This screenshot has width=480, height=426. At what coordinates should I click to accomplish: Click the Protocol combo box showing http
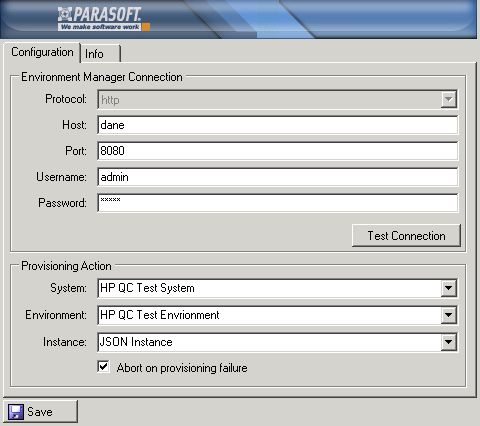pyautogui.click(x=278, y=99)
